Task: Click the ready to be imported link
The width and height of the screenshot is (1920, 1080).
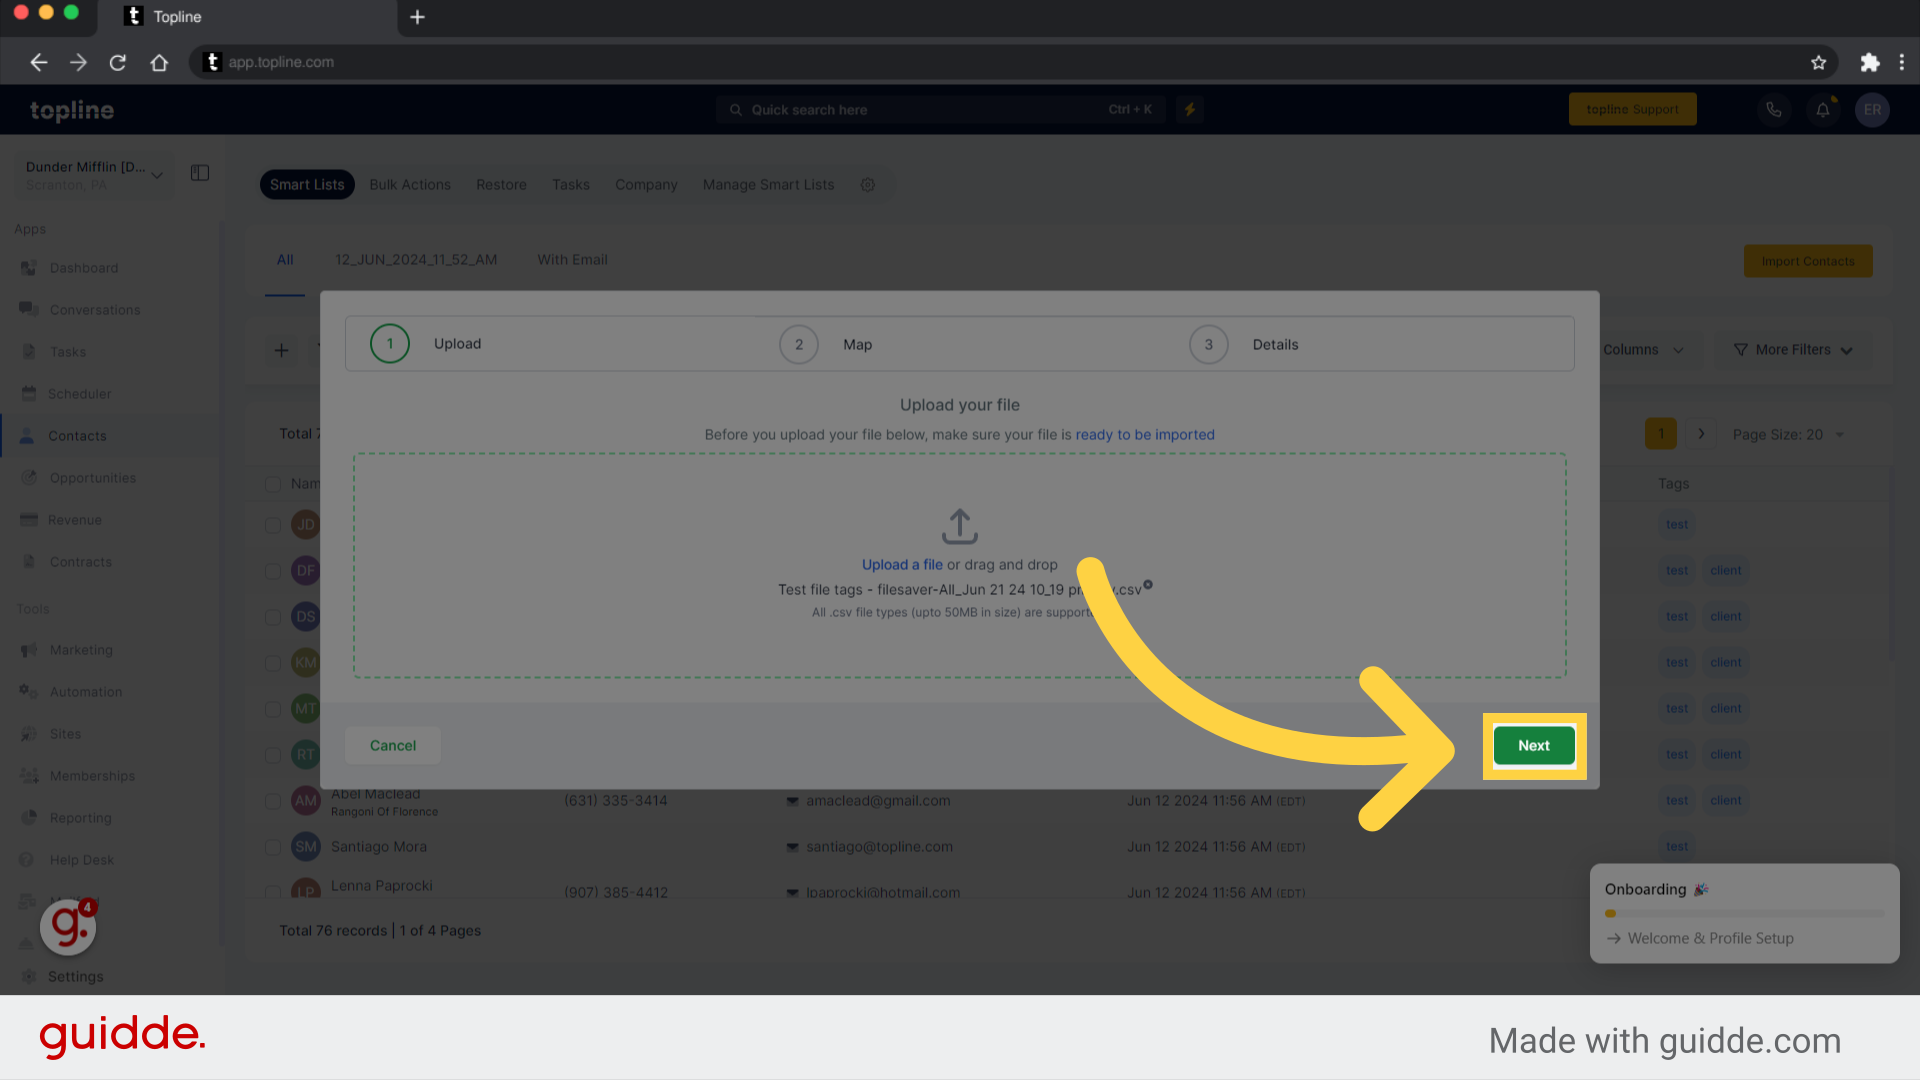Action: (1145, 434)
